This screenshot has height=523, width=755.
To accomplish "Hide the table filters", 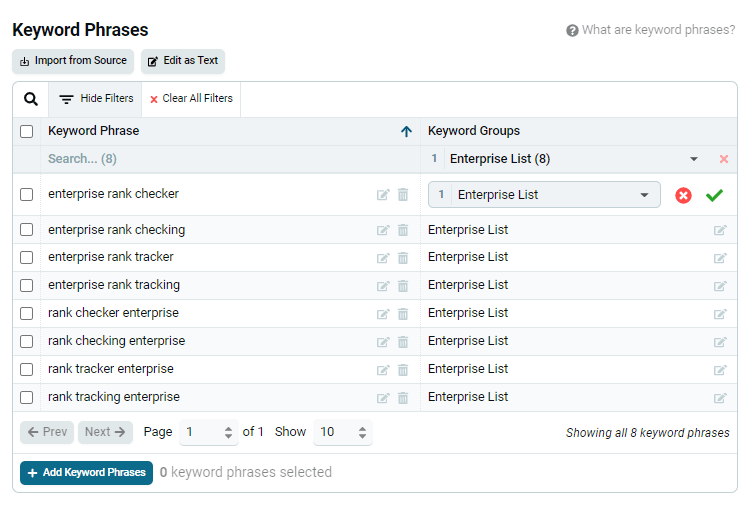I will coord(95,99).
